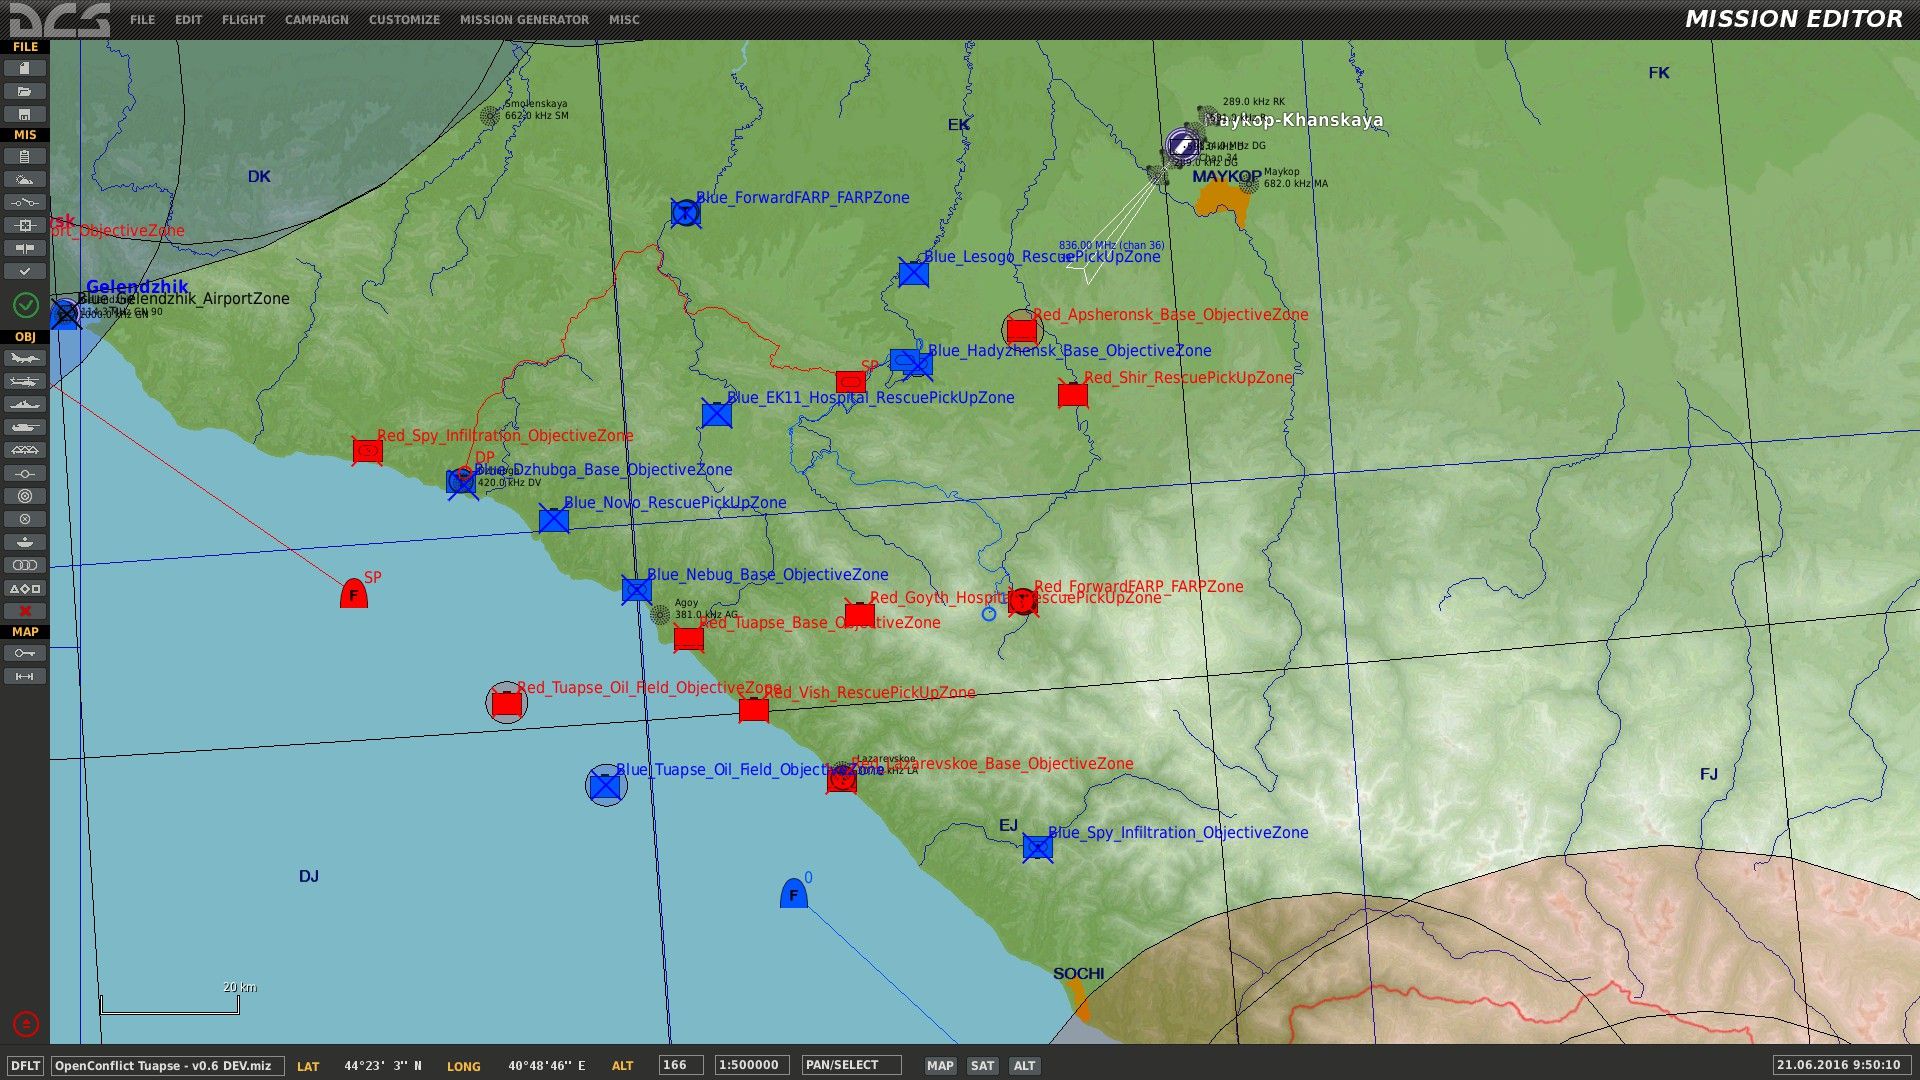Open the FLIGHT menu
This screenshot has height=1080, width=1920.
[x=243, y=20]
